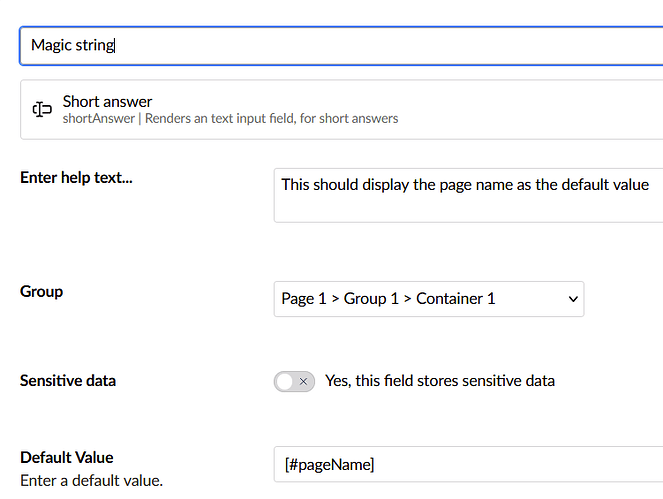Click the x mark inside the sensitive toggle
The height and width of the screenshot is (499, 663).
coord(303,381)
